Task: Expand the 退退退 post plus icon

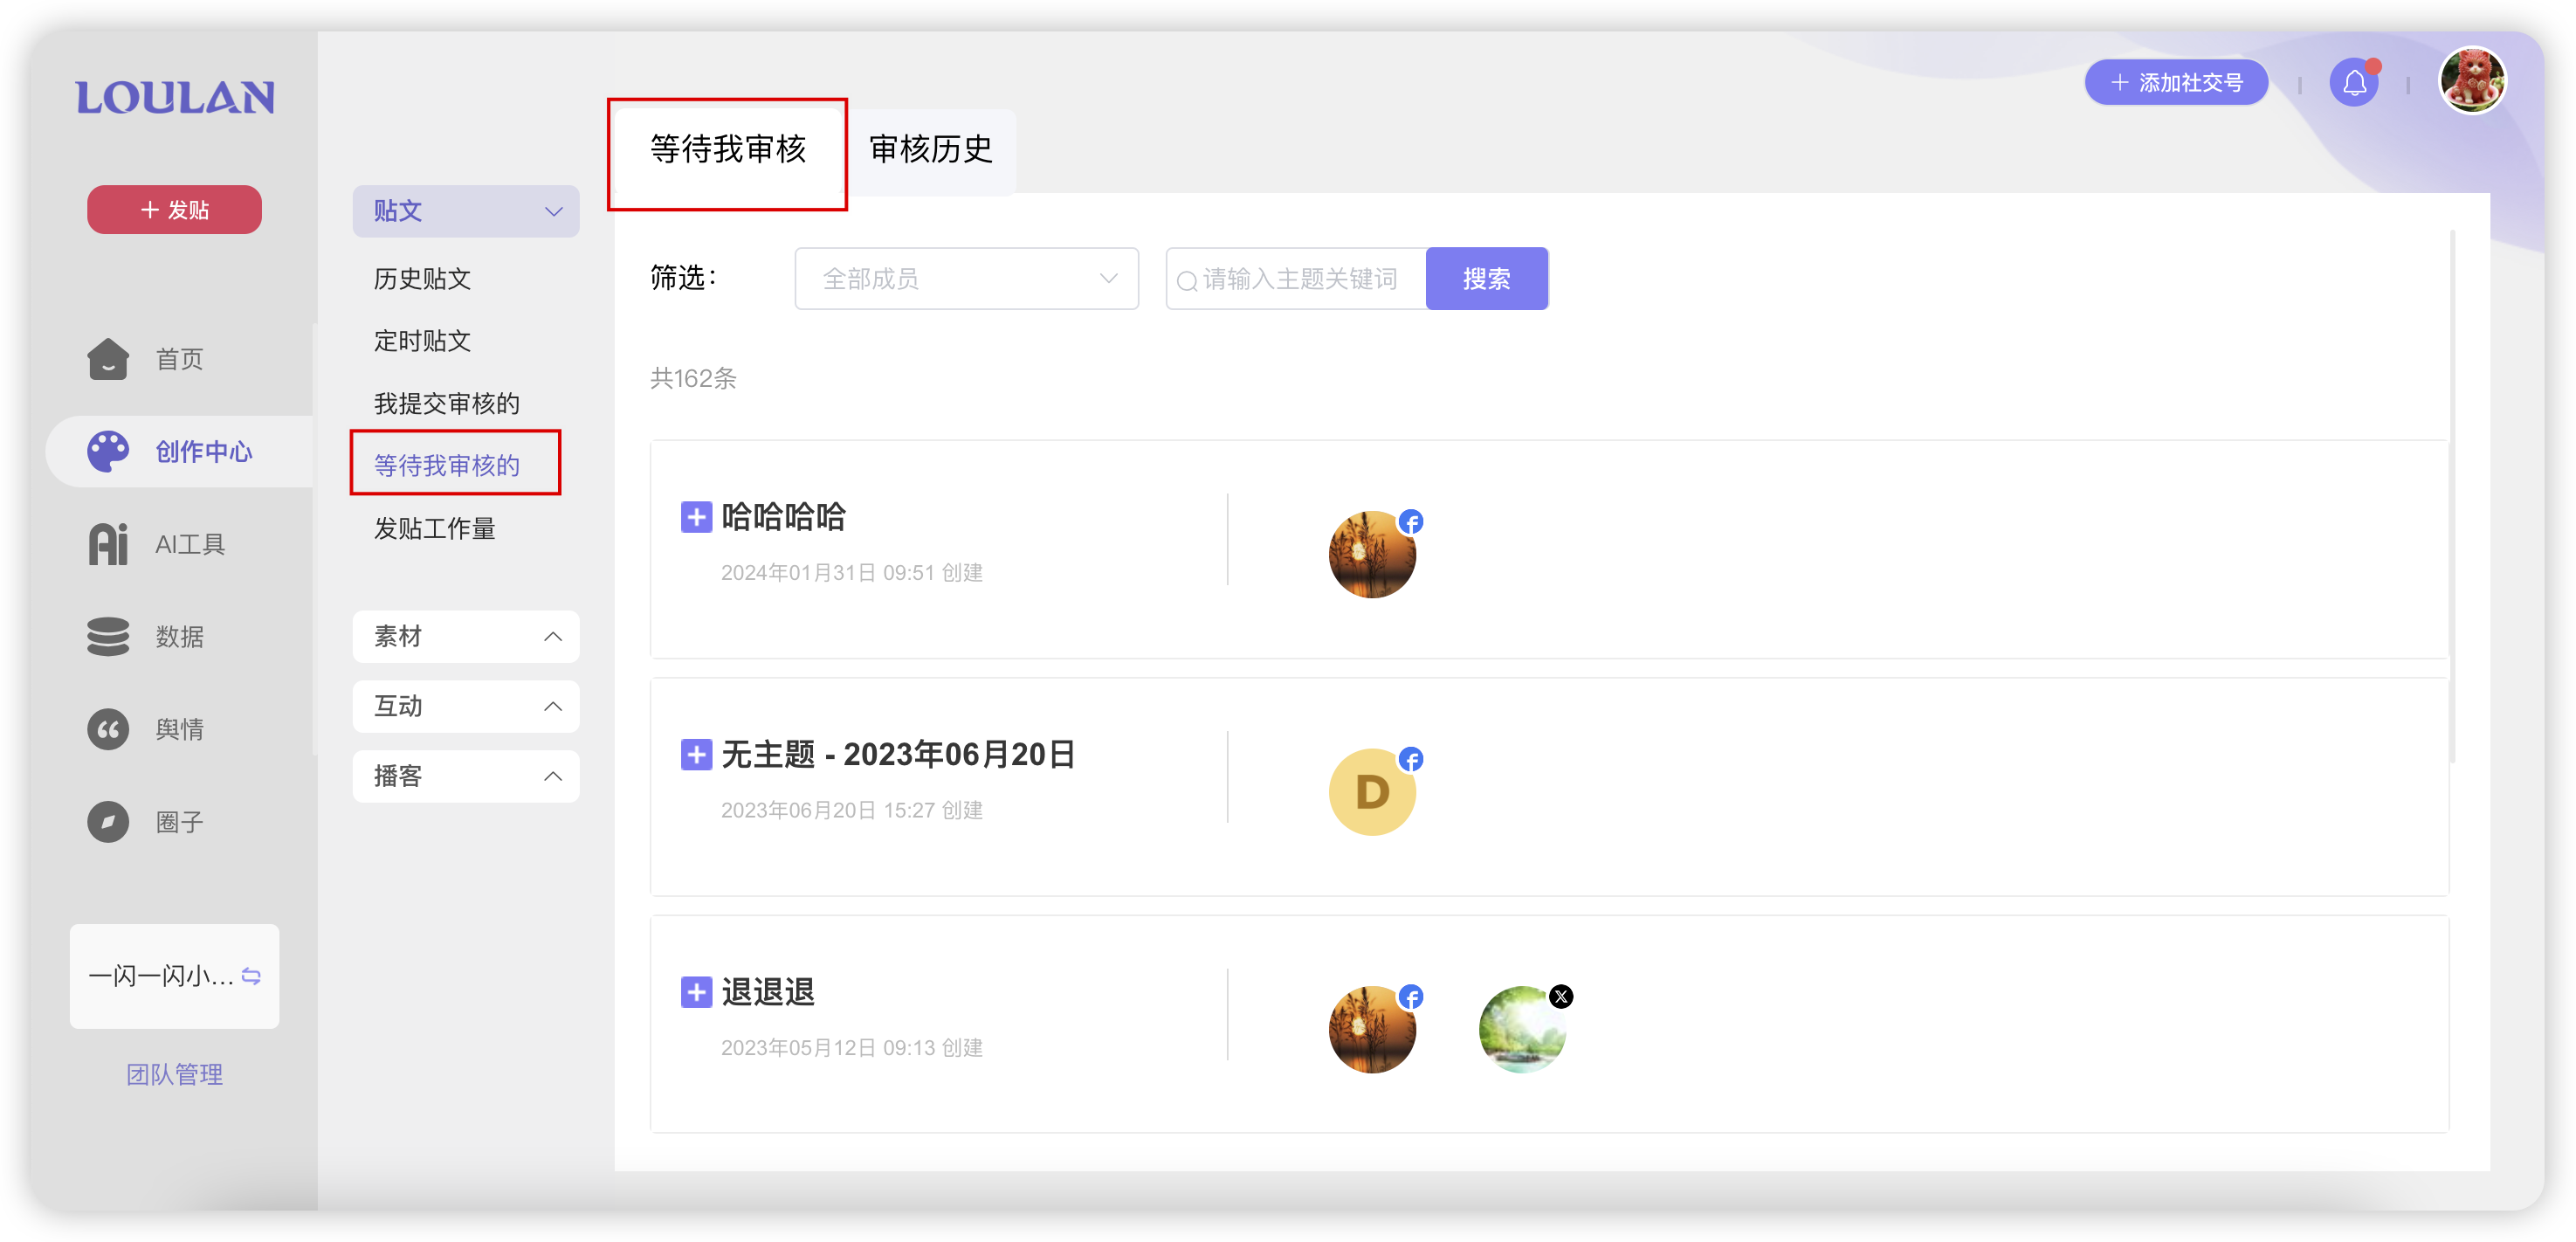Action: click(x=696, y=992)
